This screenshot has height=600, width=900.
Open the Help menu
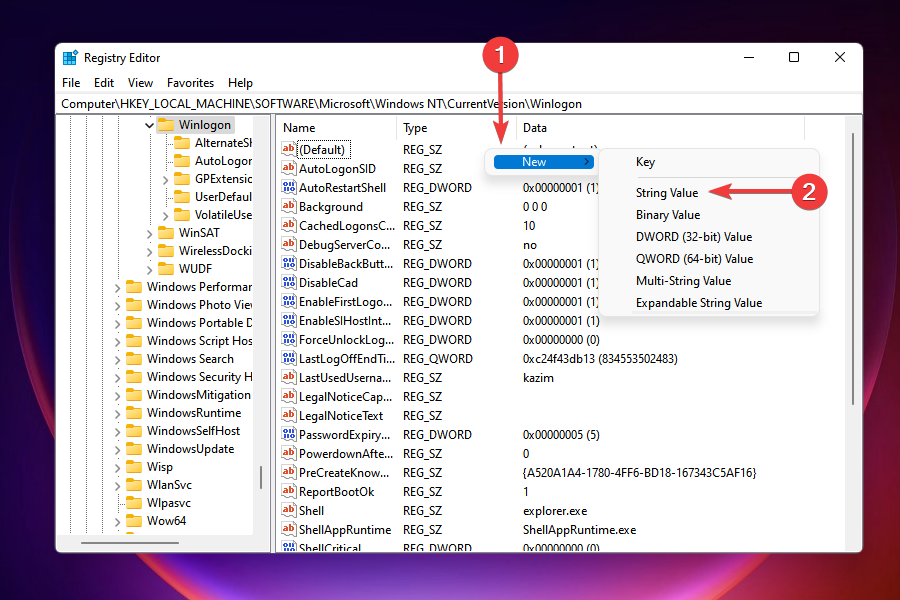pos(240,83)
